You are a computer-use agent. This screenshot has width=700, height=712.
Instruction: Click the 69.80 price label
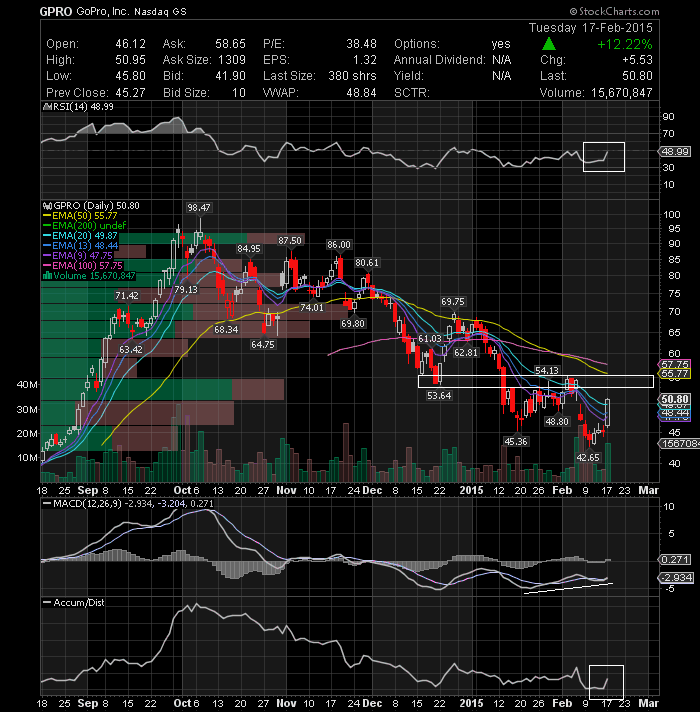pyautogui.click(x=353, y=323)
